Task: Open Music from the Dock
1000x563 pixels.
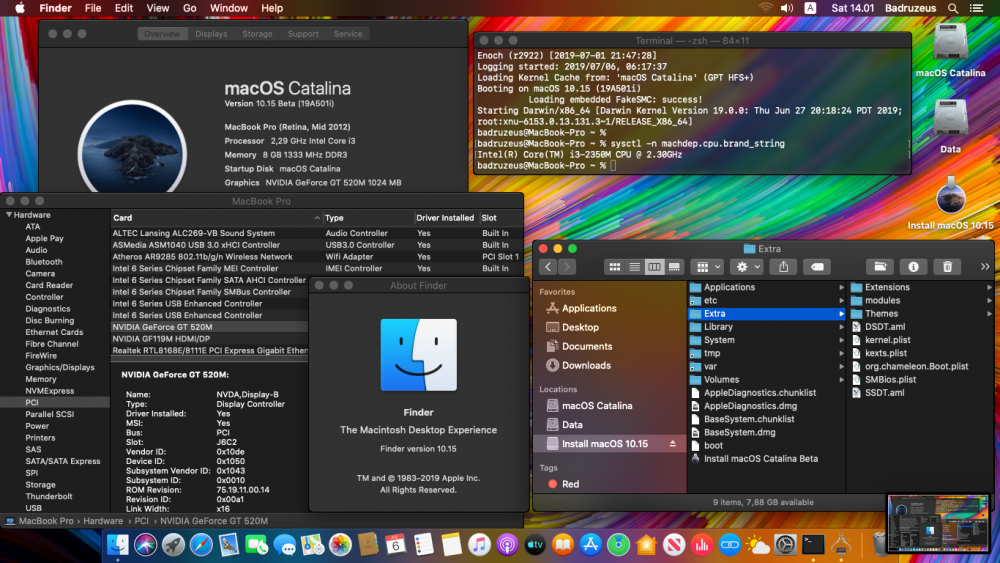Action: 479,545
